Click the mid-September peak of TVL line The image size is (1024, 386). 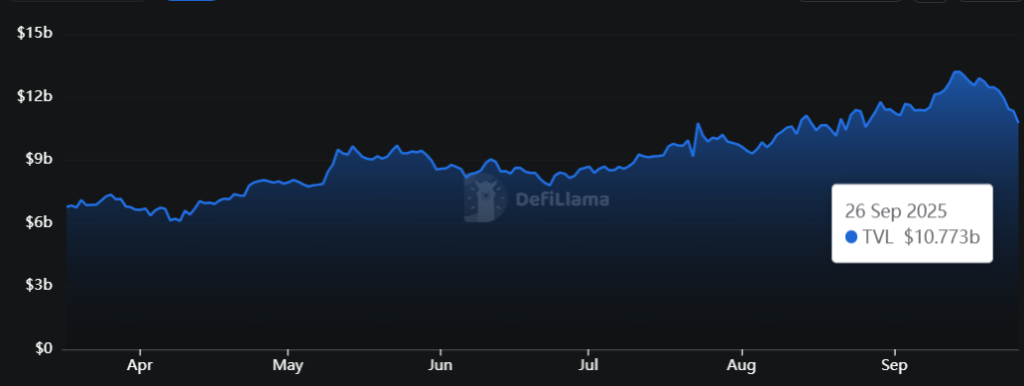click(957, 71)
